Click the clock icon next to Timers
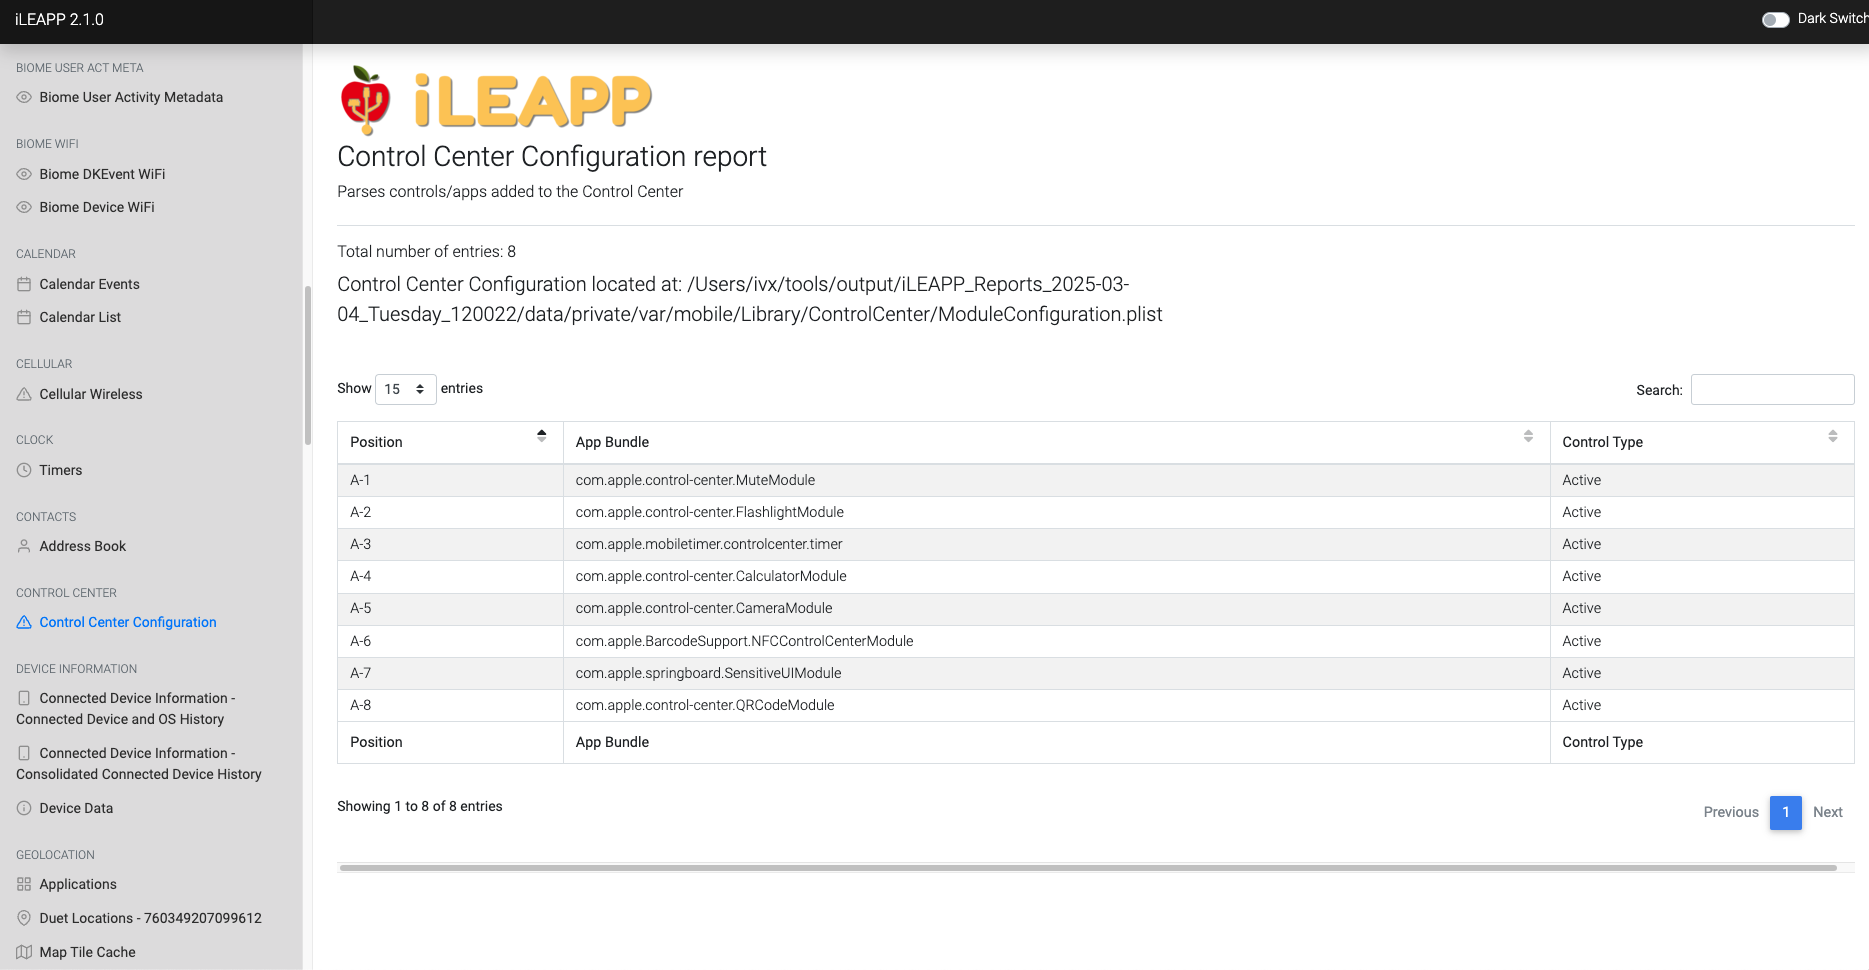This screenshot has height=970, width=1869. coord(24,470)
